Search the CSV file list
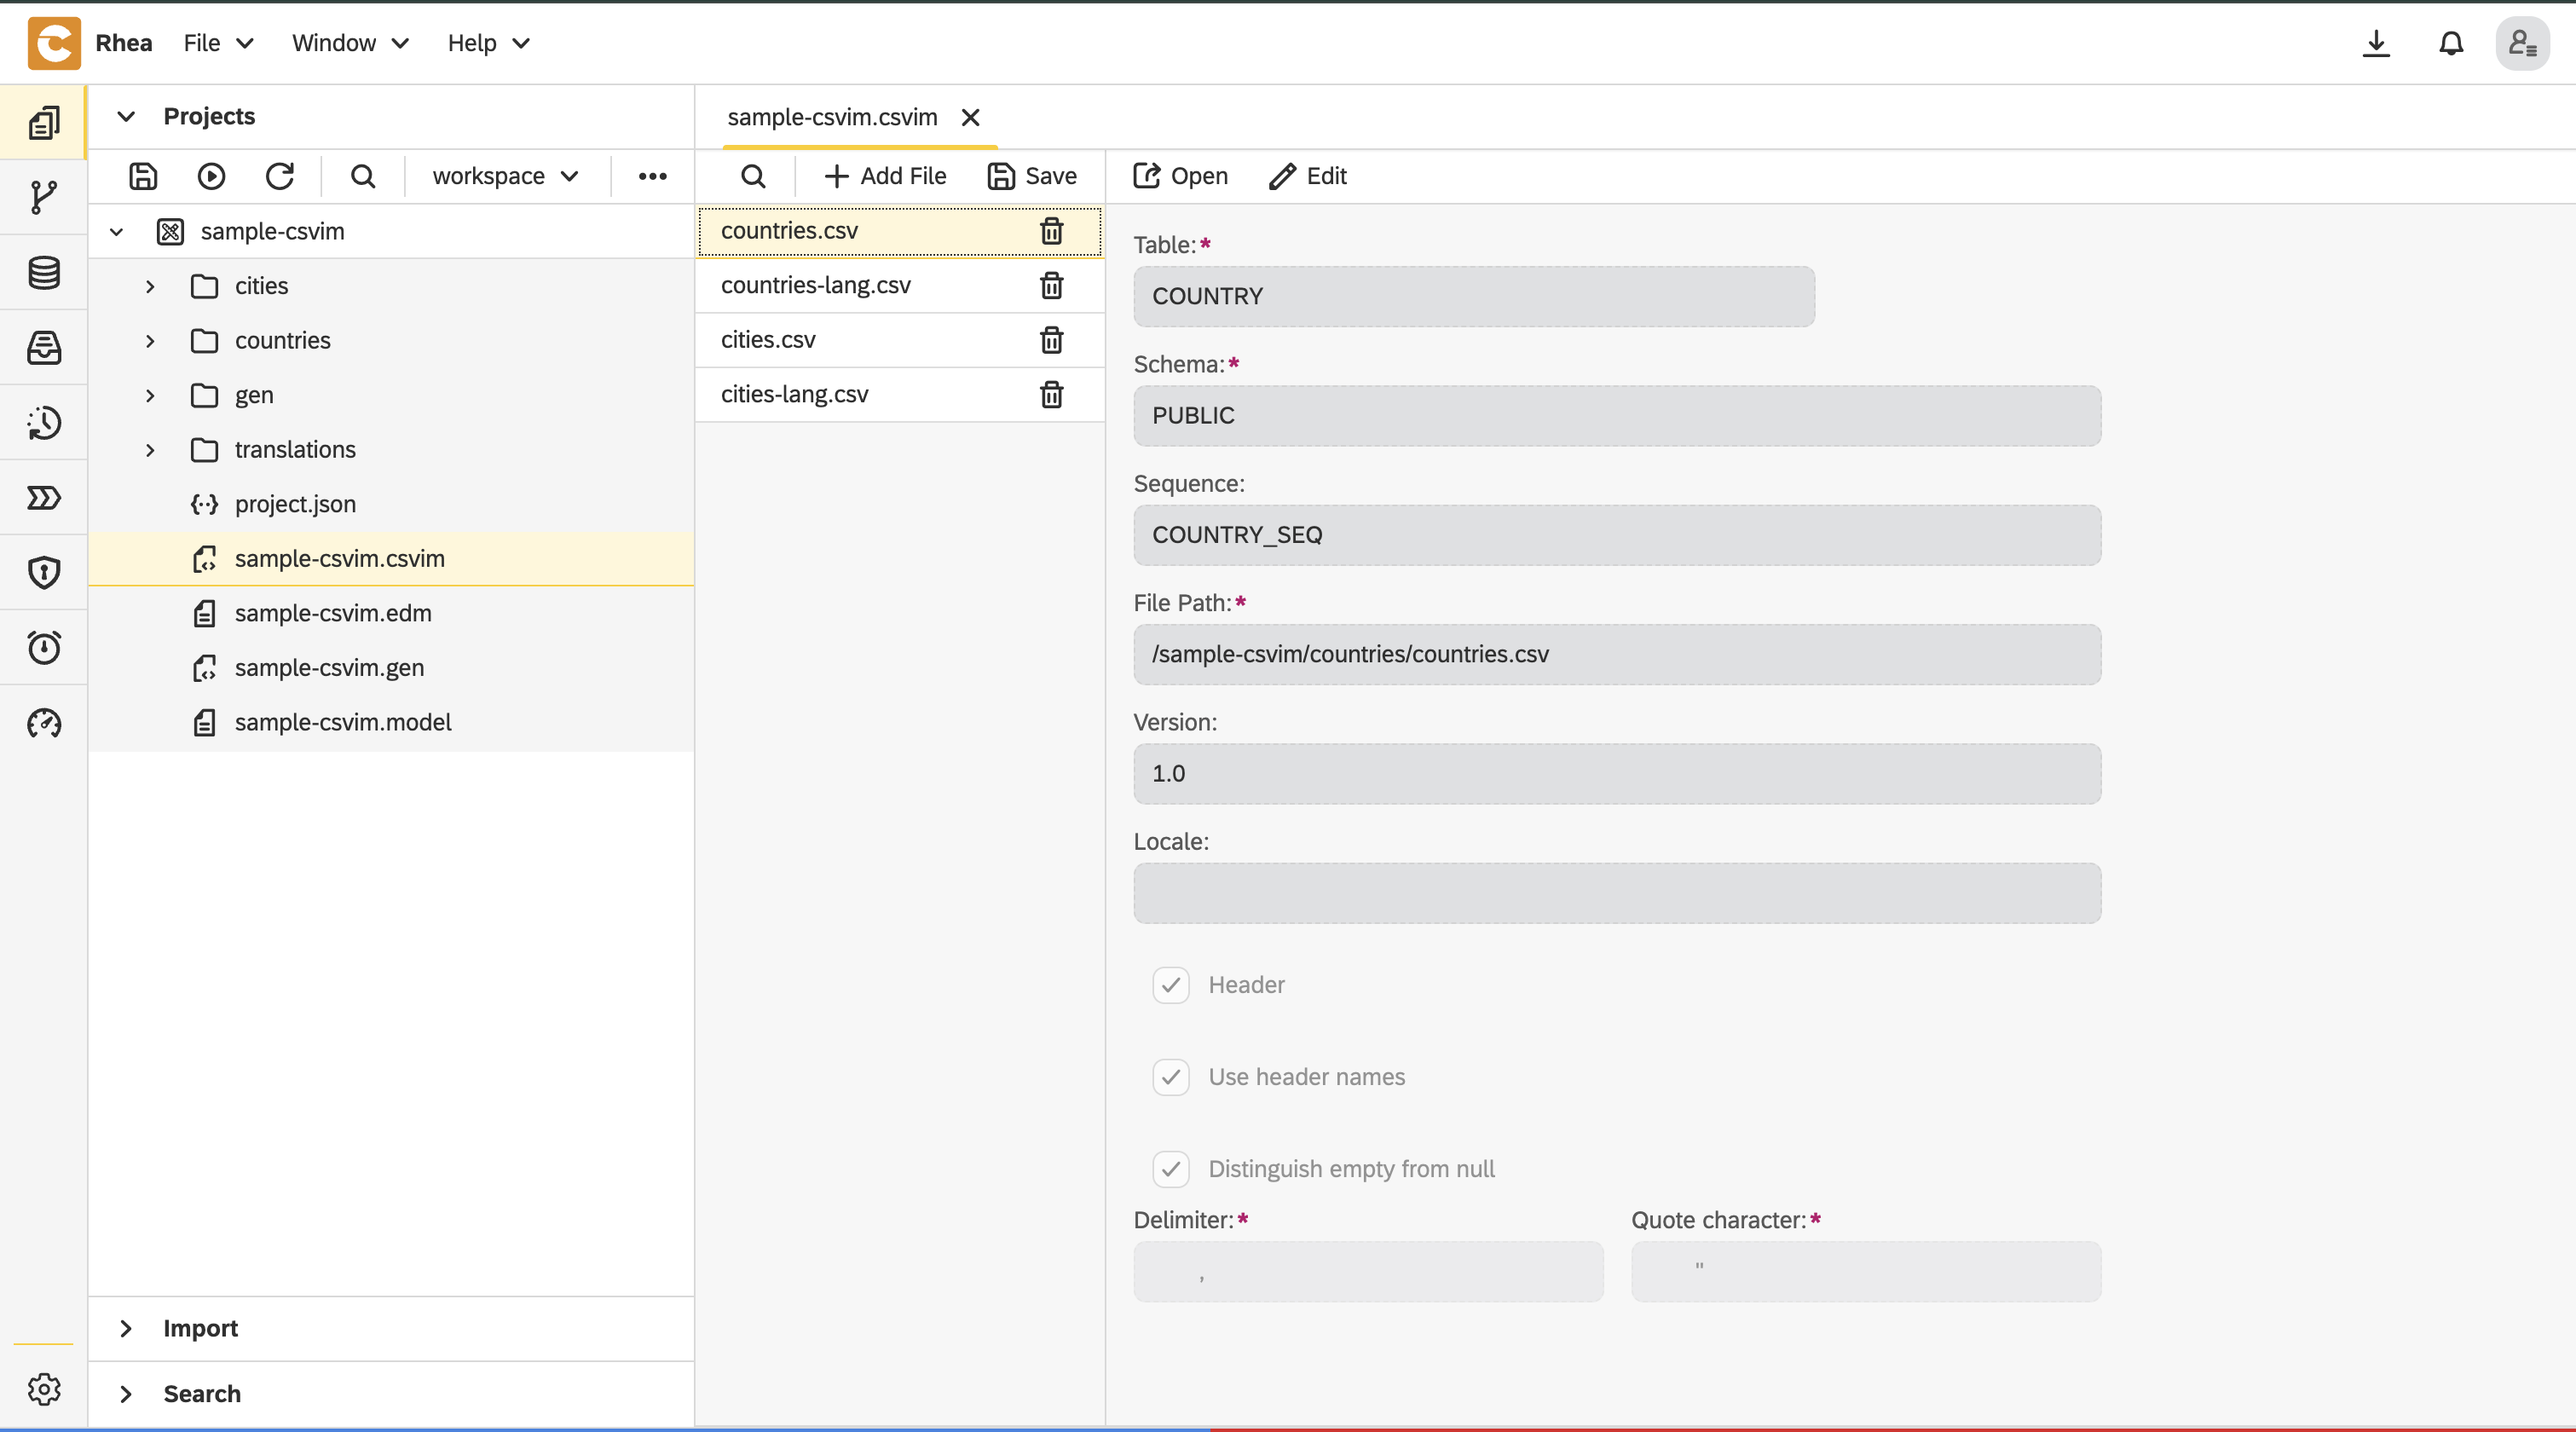 tap(753, 176)
